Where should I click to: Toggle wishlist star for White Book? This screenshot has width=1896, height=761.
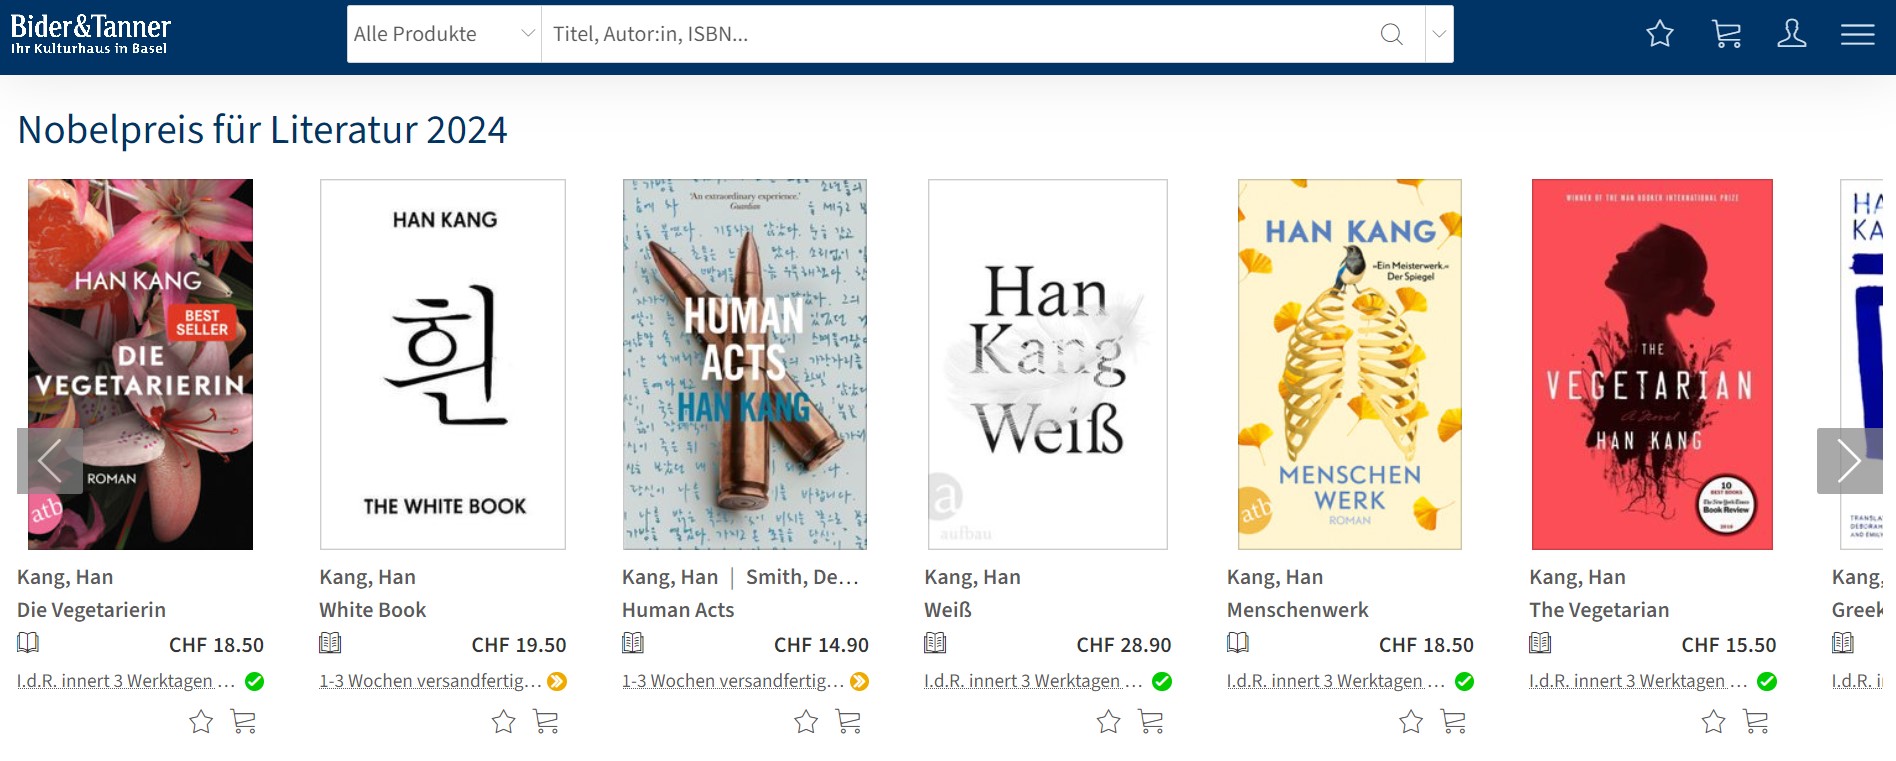(504, 721)
